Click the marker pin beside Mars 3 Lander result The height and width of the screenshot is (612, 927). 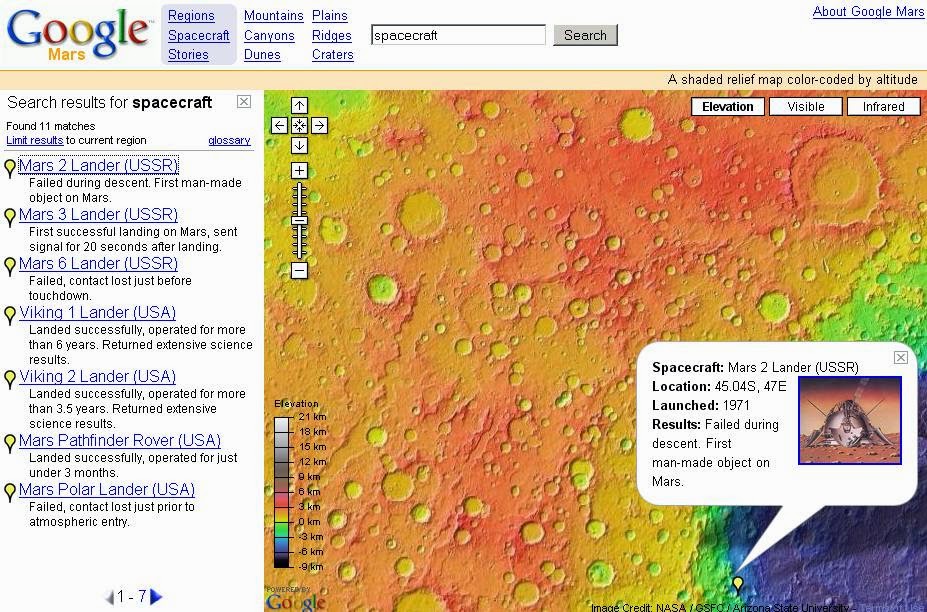[9, 218]
